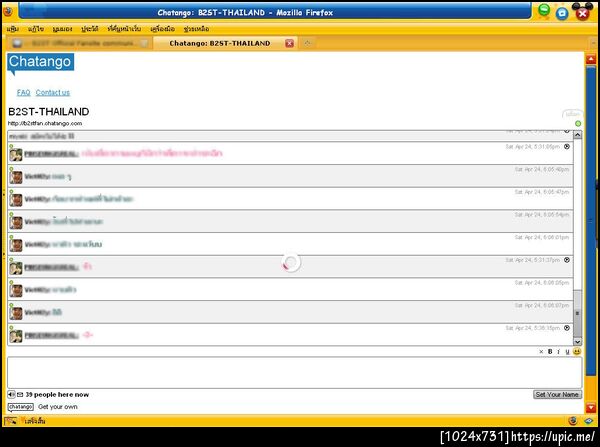Screen dimensions: 600x447
Task: Click the avatar on the 6:05:47pm message
Action: [16, 200]
